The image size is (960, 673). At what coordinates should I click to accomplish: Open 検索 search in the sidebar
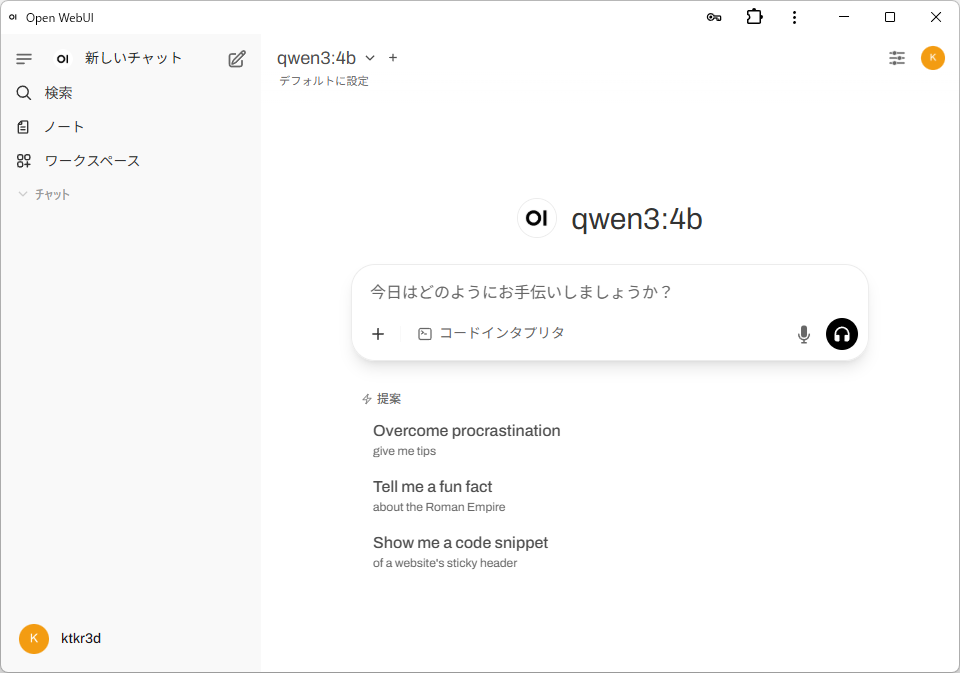tap(130, 93)
